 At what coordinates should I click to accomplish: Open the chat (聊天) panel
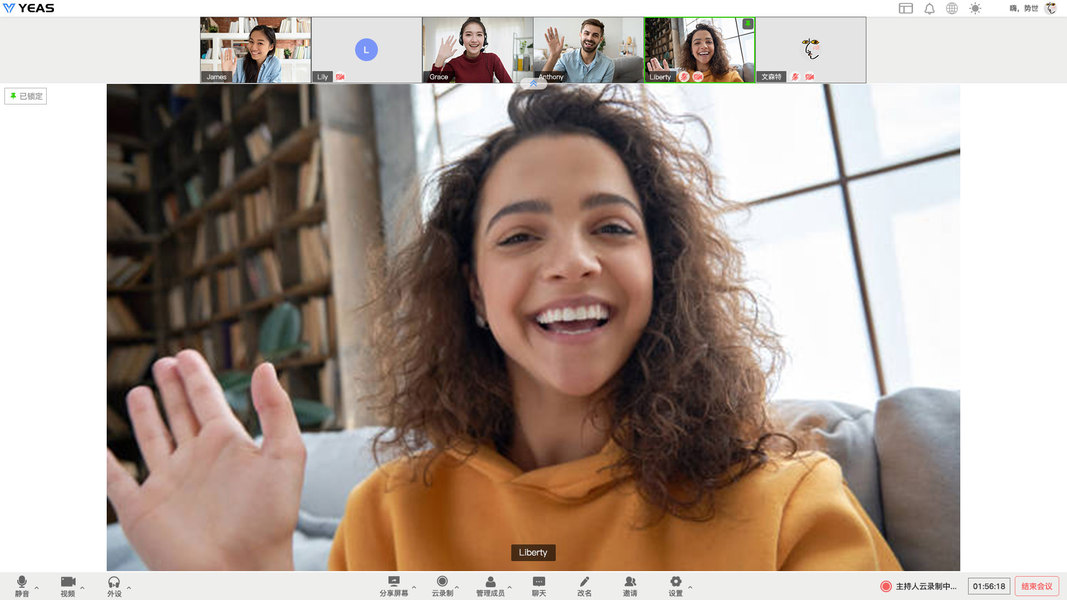539,586
